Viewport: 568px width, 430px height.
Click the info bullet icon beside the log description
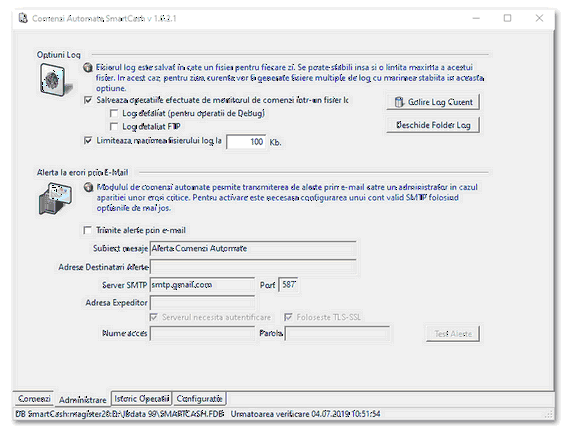88,67
